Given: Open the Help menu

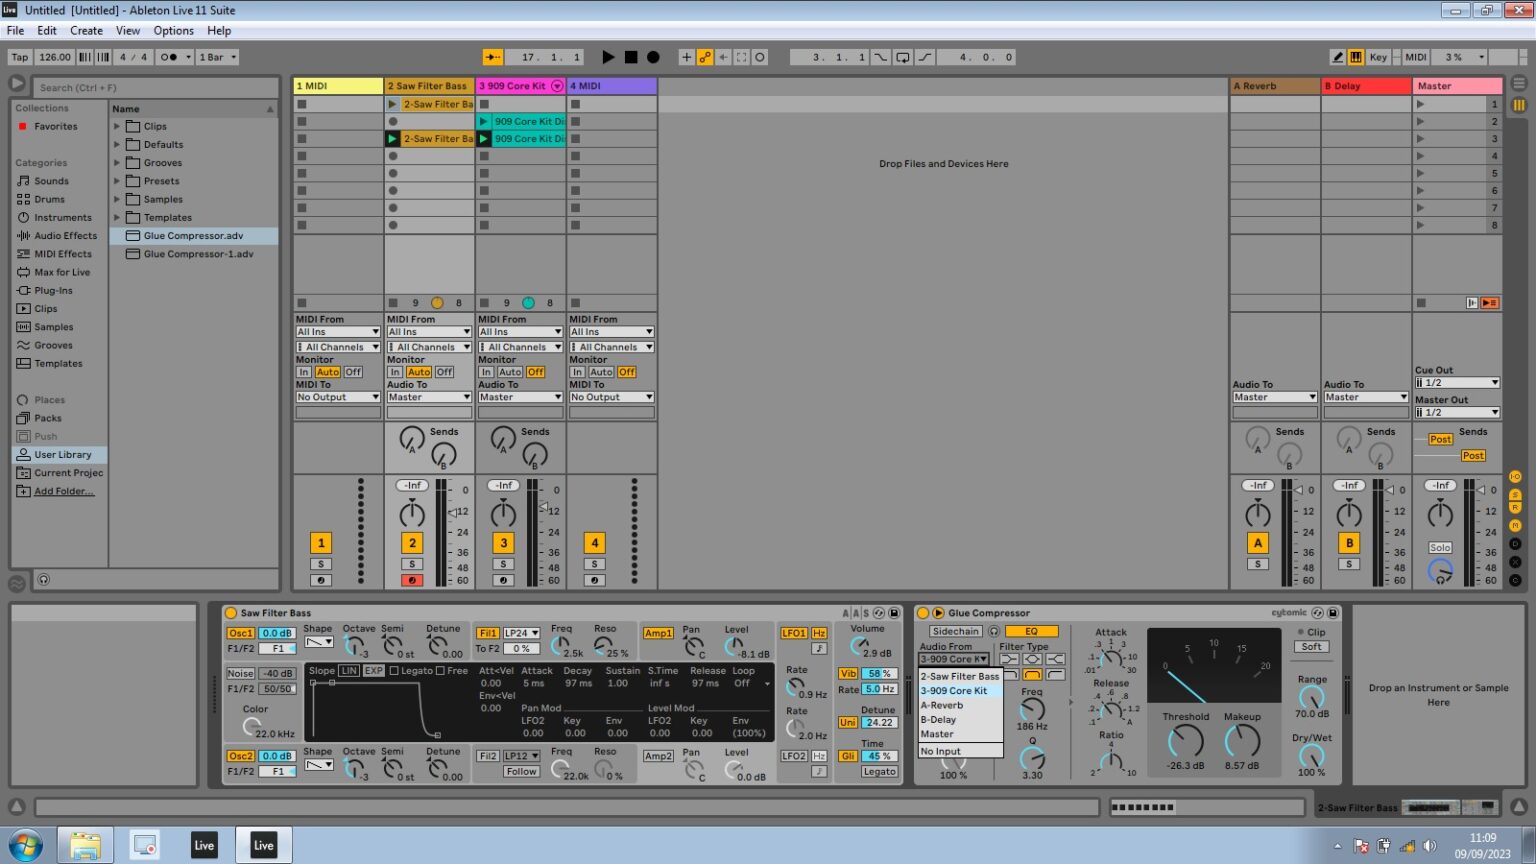Looking at the screenshot, I should pos(219,31).
